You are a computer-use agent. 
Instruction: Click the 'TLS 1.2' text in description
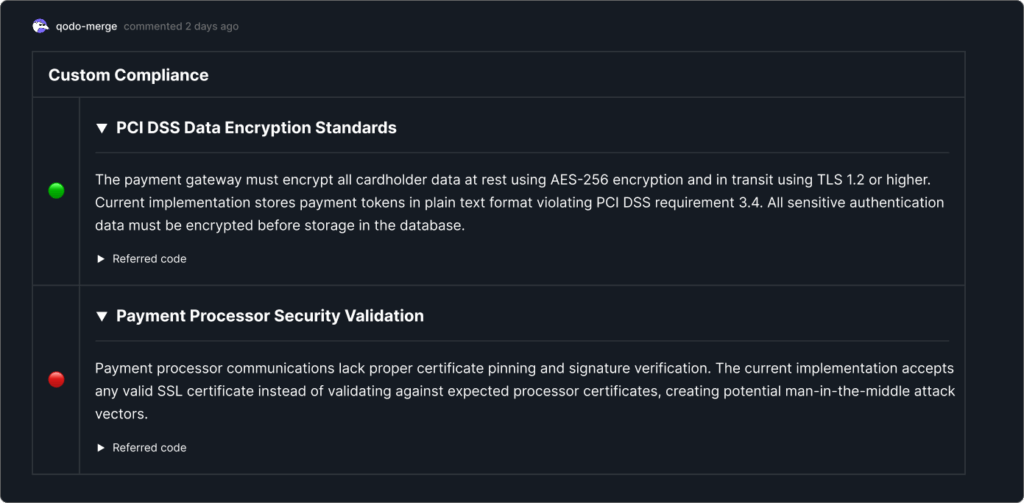[842, 180]
